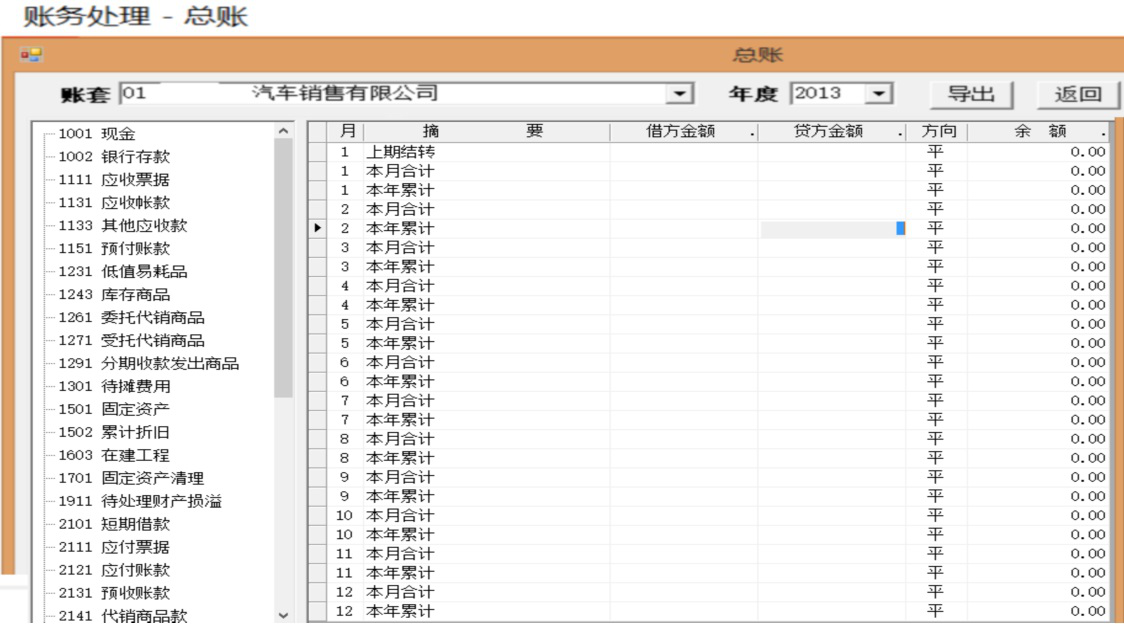Select 1001 现金 in the account tree
This screenshot has height=624, width=1124.
coord(97,135)
